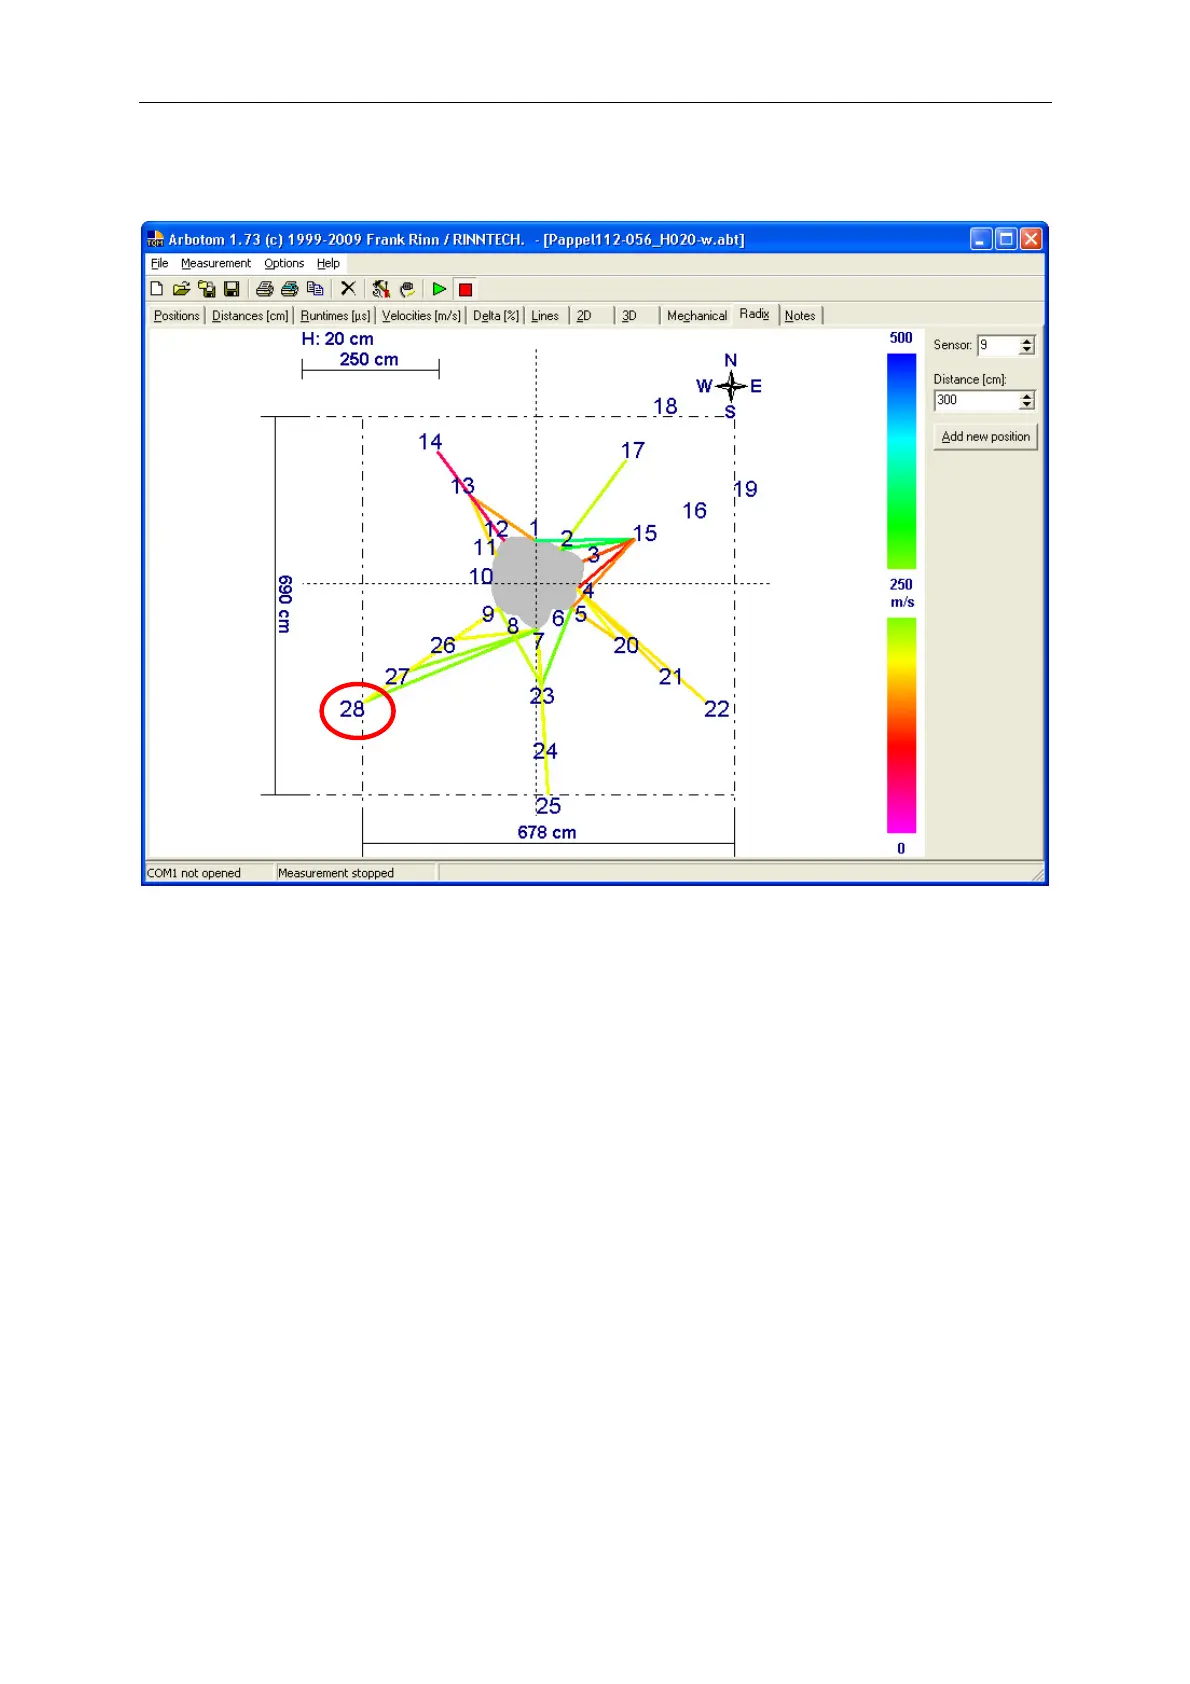The height and width of the screenshot is (1684, 1190).
Task: Switch to the 3D tab
Action: pos(636,316)
